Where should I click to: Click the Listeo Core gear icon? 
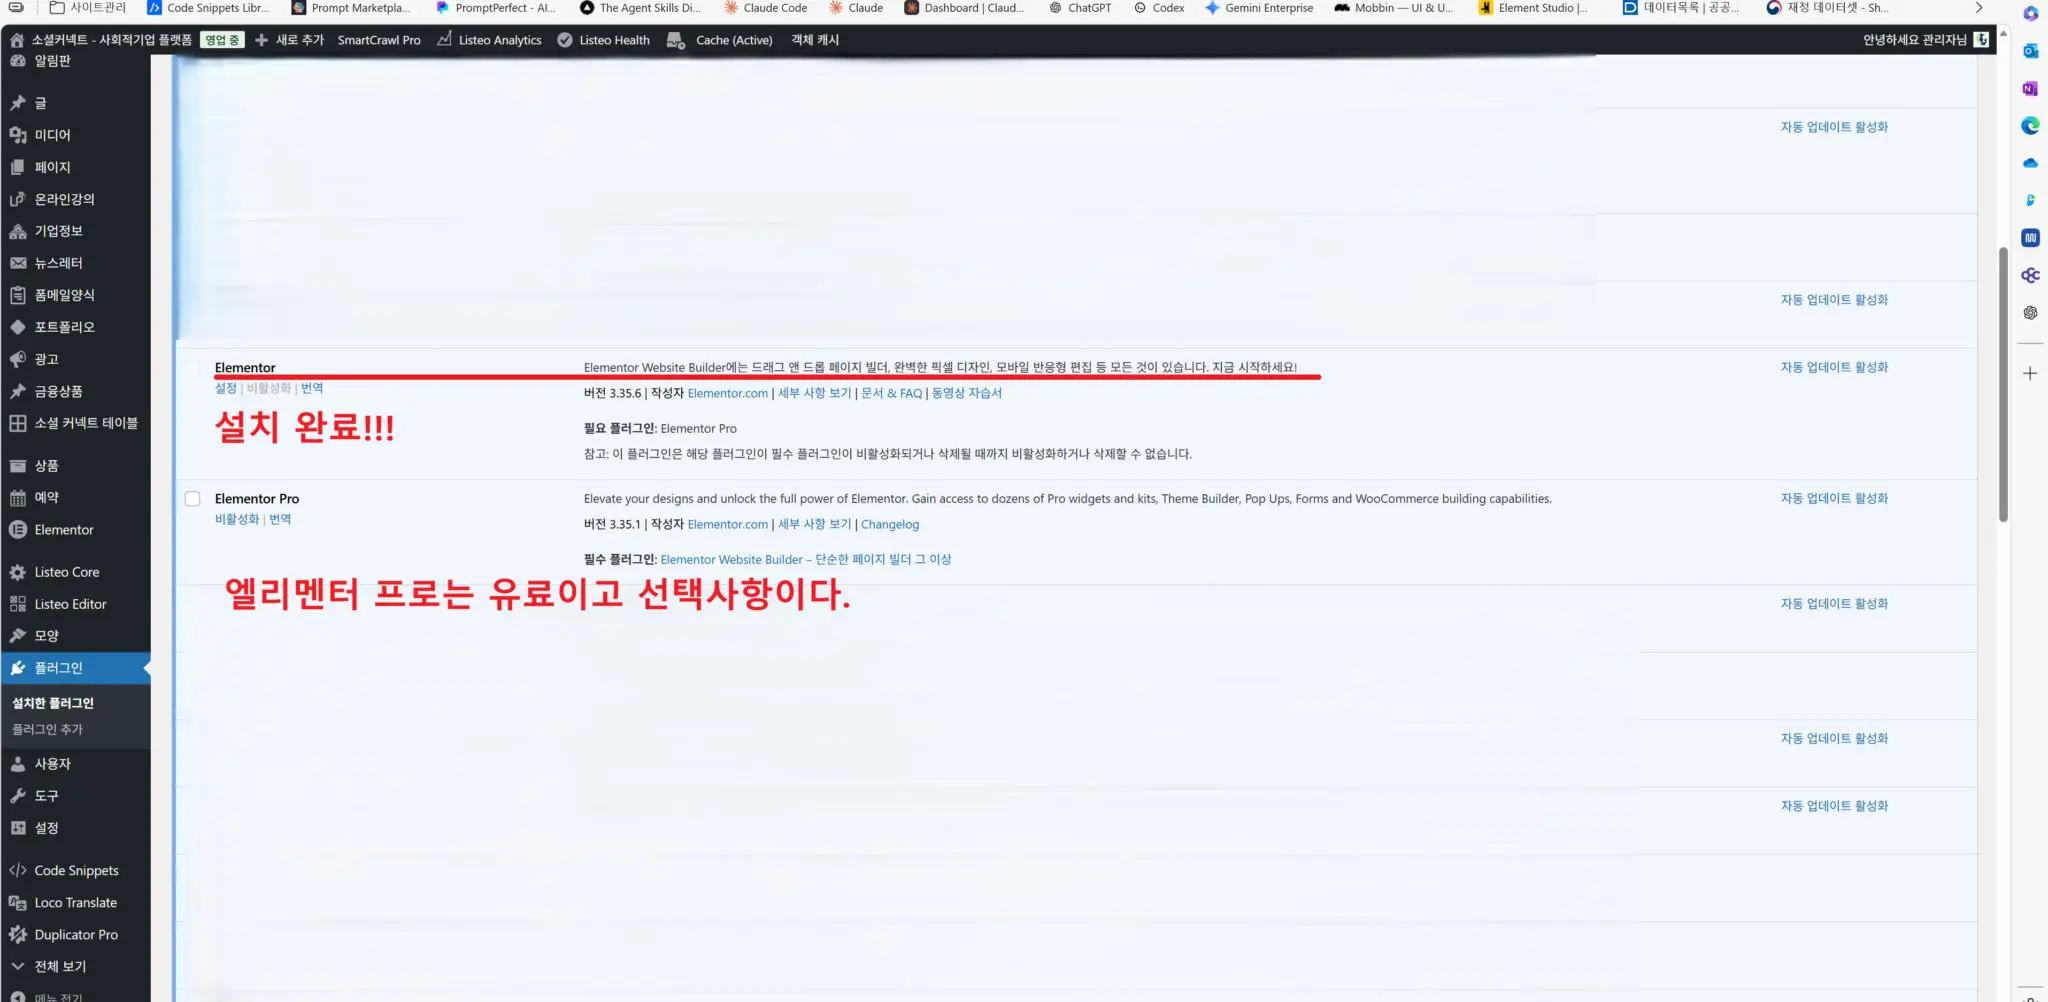[x=17, y=572]
